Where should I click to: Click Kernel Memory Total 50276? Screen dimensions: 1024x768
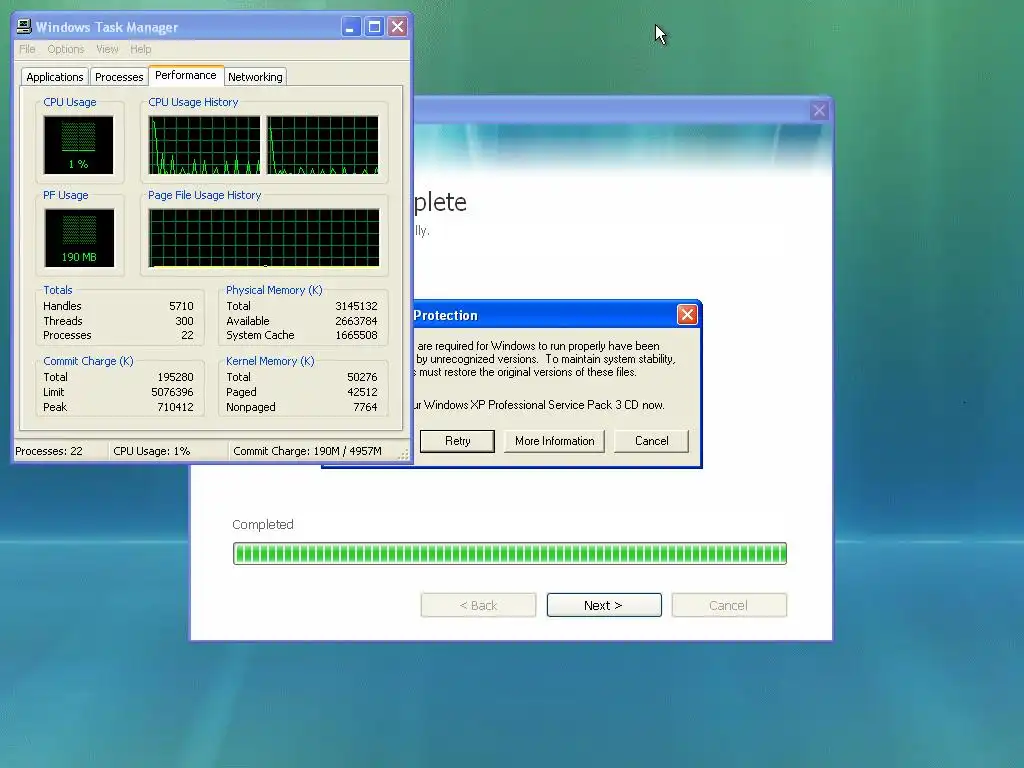pos(362,377)
